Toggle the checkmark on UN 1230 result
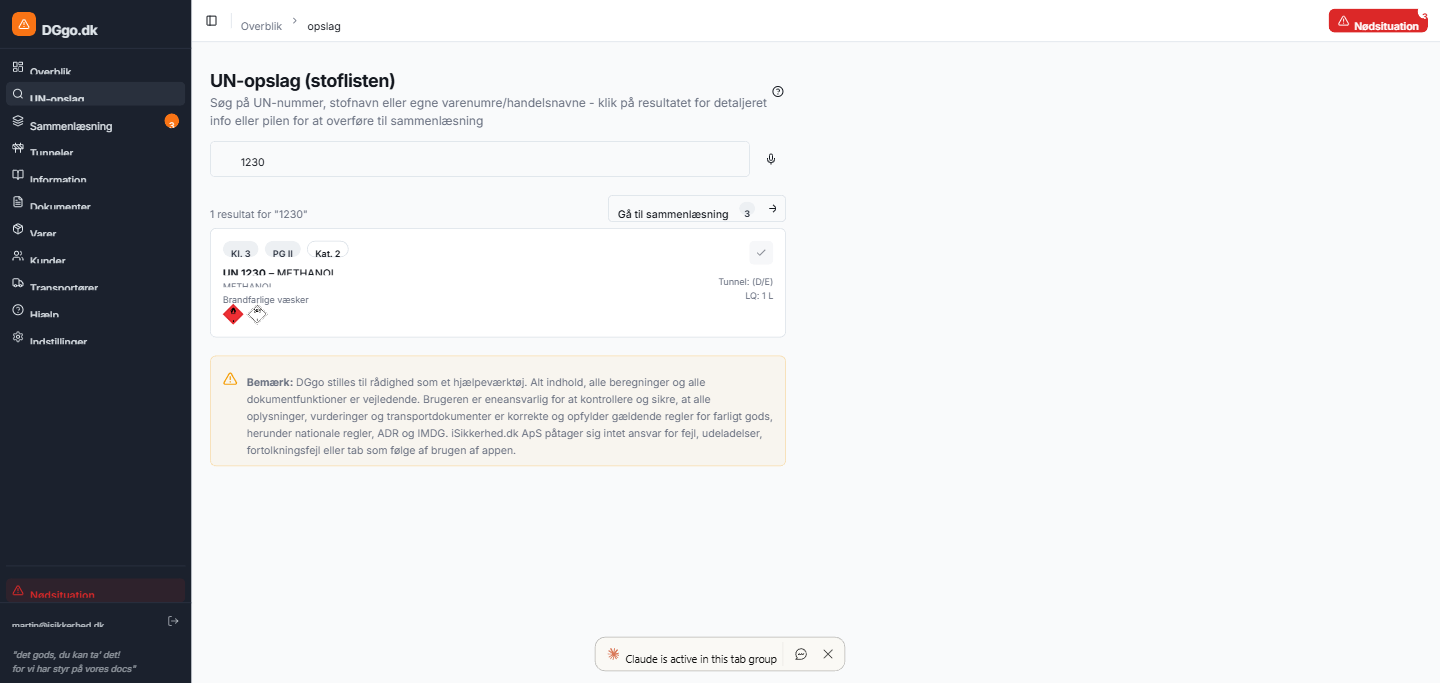This screenshot has width=1440, height=683. coord(761,253)
